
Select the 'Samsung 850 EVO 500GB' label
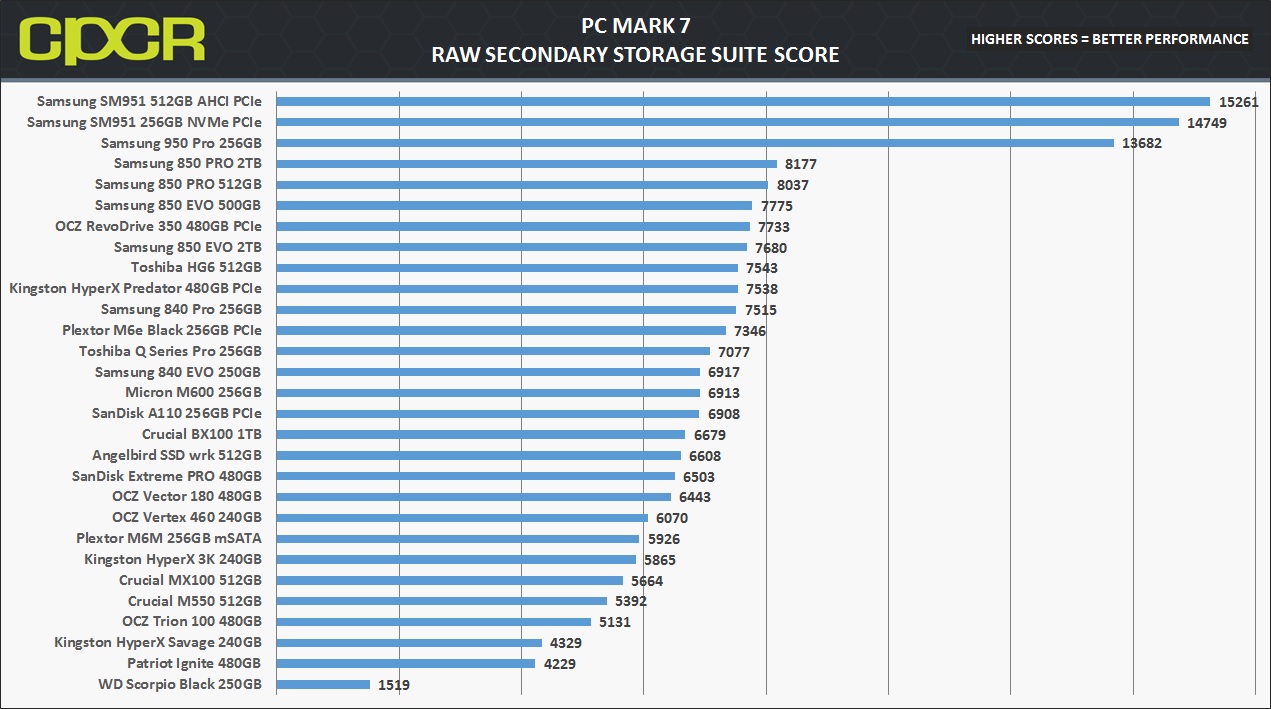[x=178, y=205]
